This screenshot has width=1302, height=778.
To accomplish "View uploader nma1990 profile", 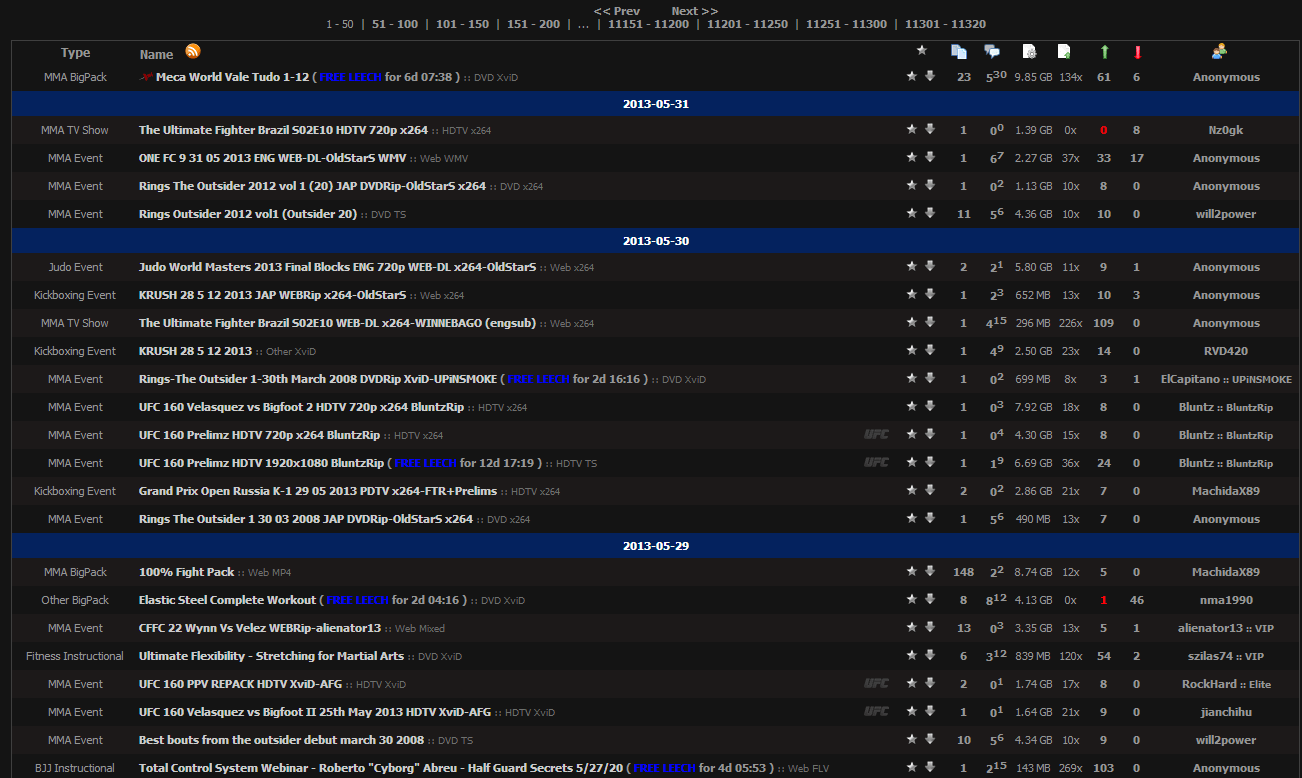I will pyautogui.click(x=1226, y=600).
